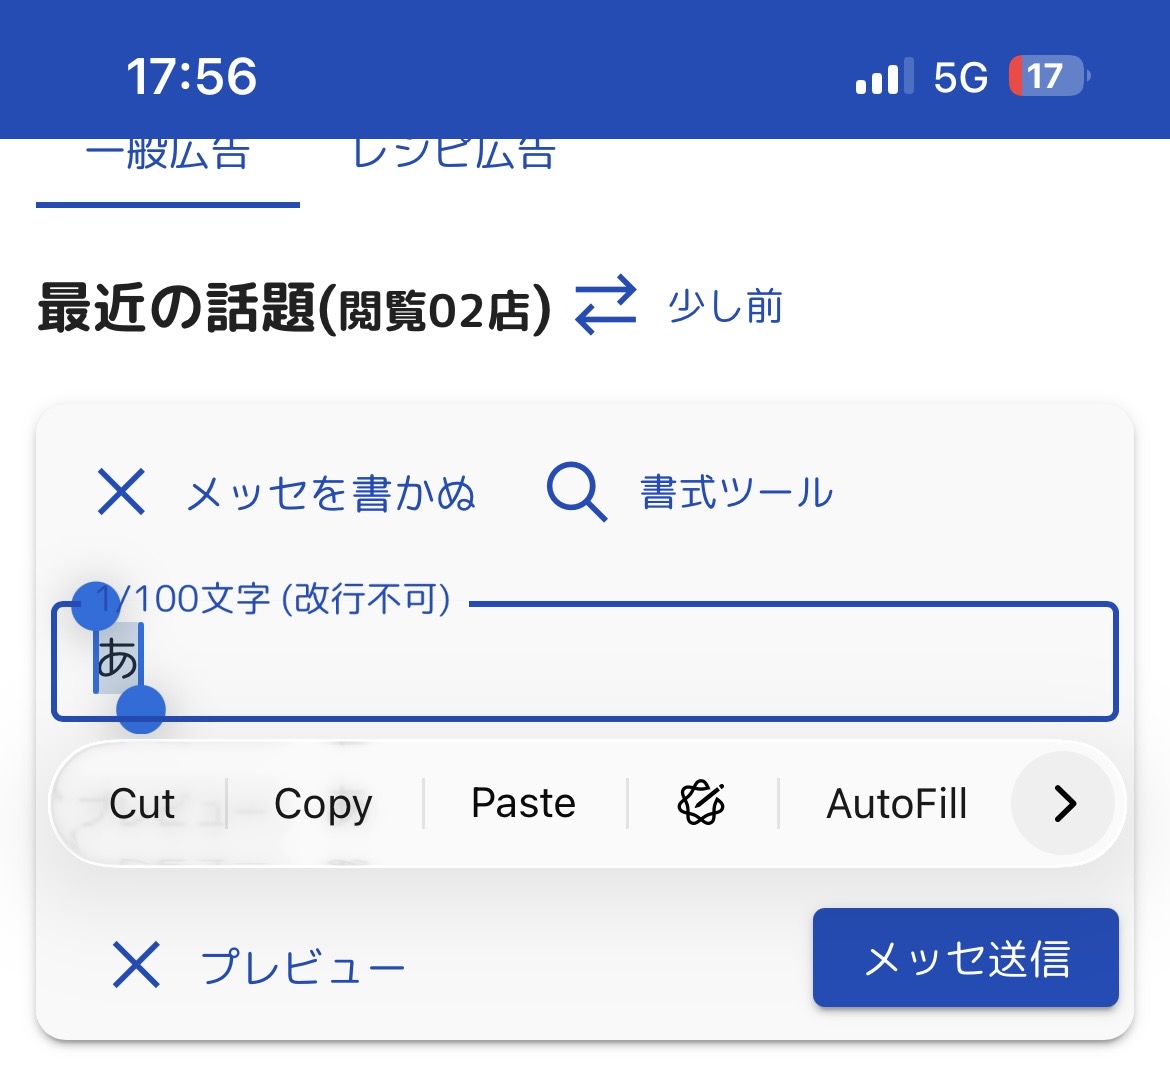The height and width of the screenshot is (1069, 1170).
Task: Focus the 100文字 message input field
Action: (584, 661)
